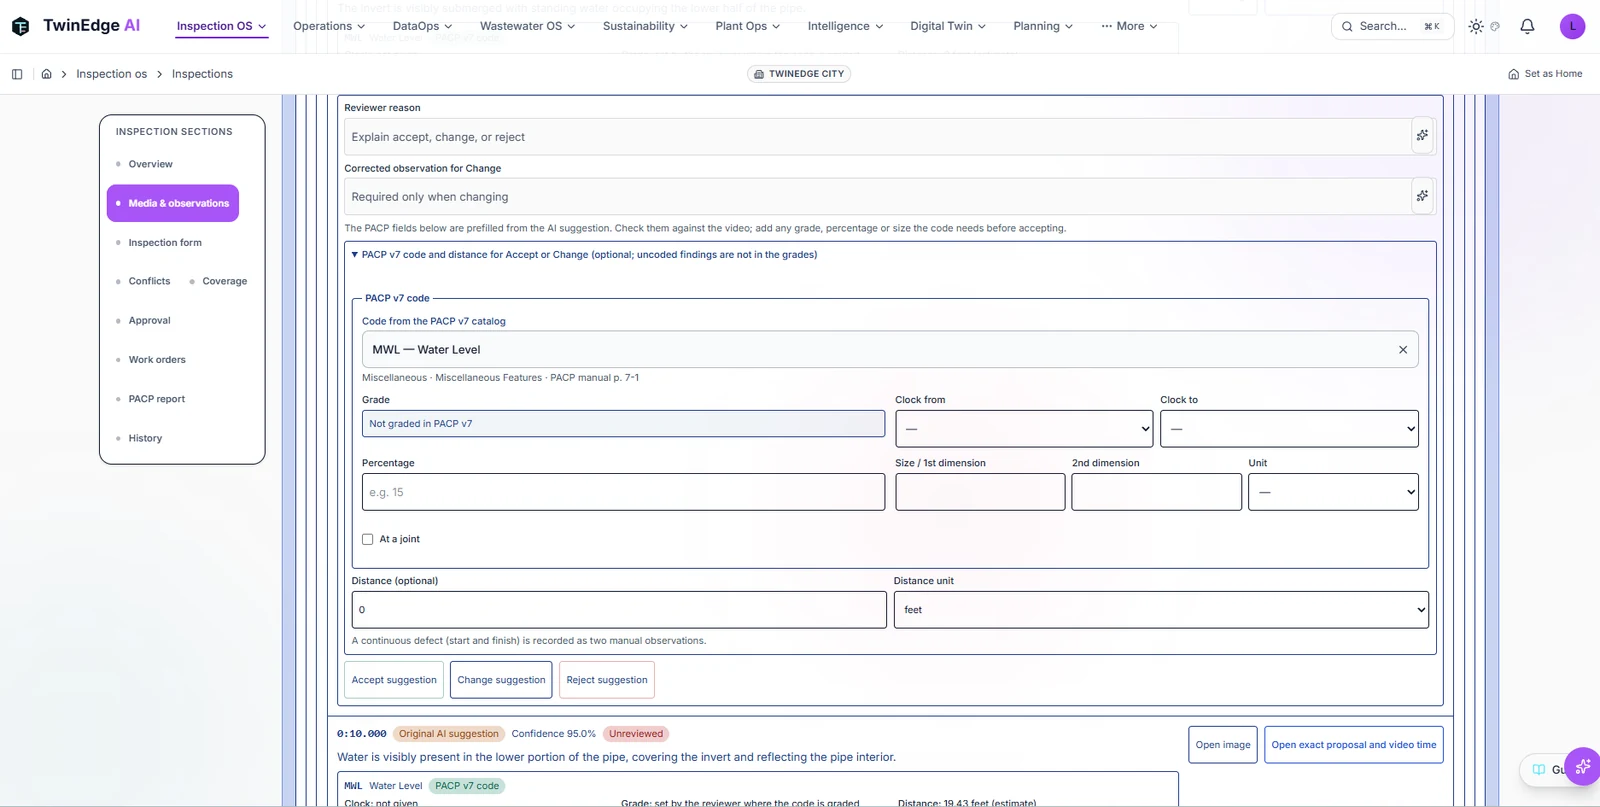
Task: Open the Clock to dropdown
Action: point(1289,429)
